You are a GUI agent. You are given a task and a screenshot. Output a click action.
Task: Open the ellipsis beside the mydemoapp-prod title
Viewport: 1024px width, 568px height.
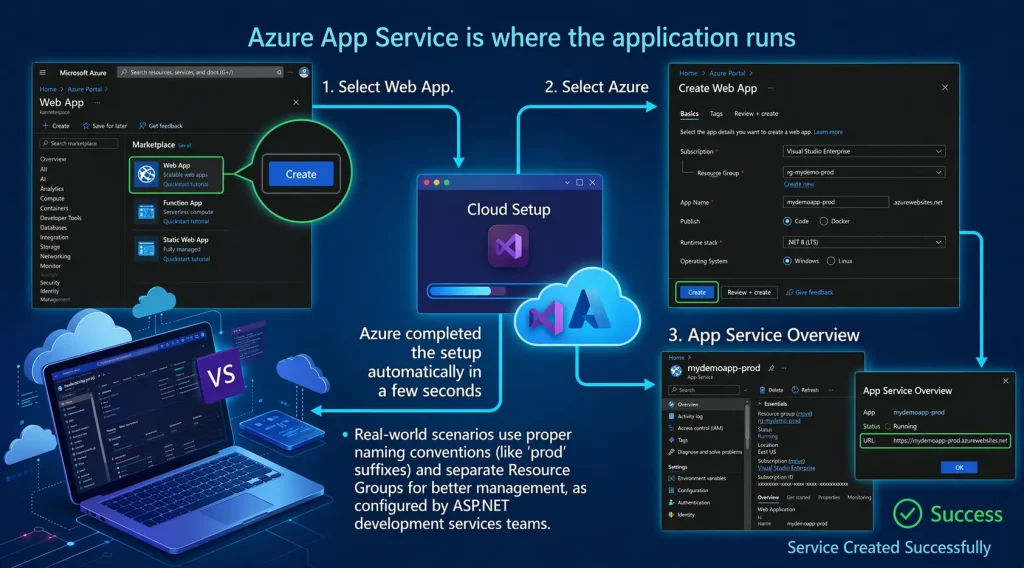click(783, 368)
